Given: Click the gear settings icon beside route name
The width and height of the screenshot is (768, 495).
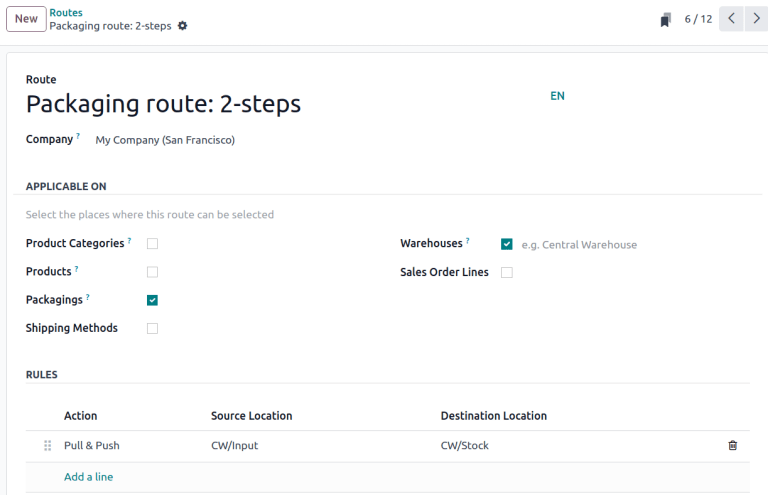Looking at the screenshot, I should click(182, 26).
